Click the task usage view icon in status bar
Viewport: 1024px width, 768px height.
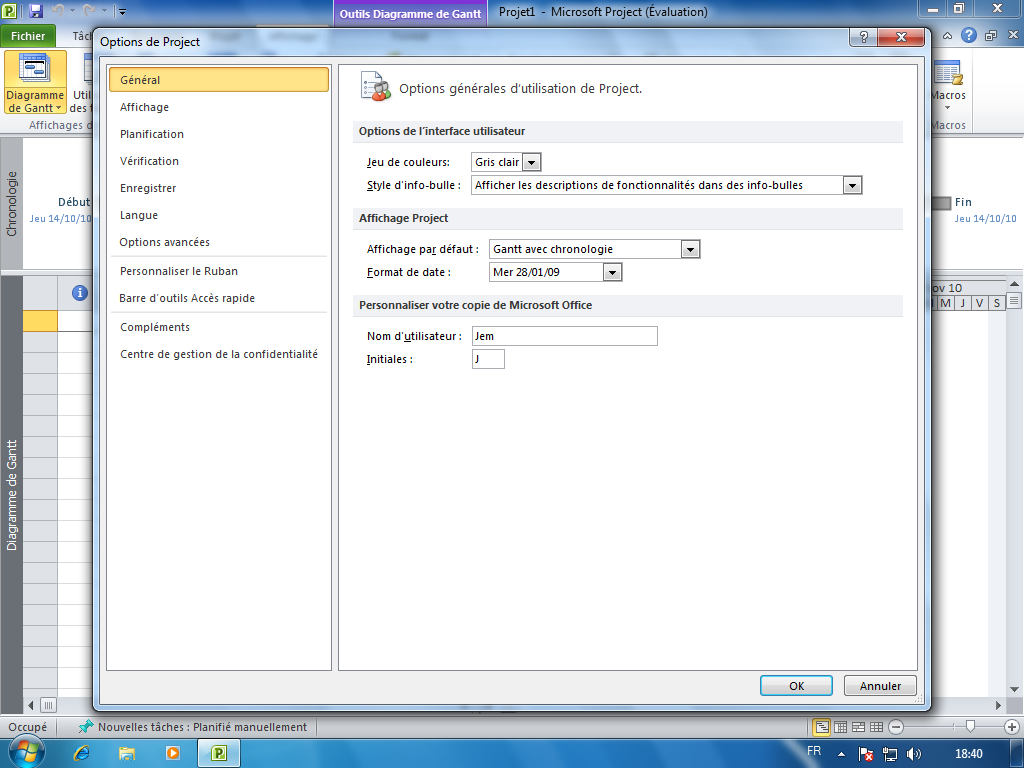pyautogui.click(x=840, y=727)
